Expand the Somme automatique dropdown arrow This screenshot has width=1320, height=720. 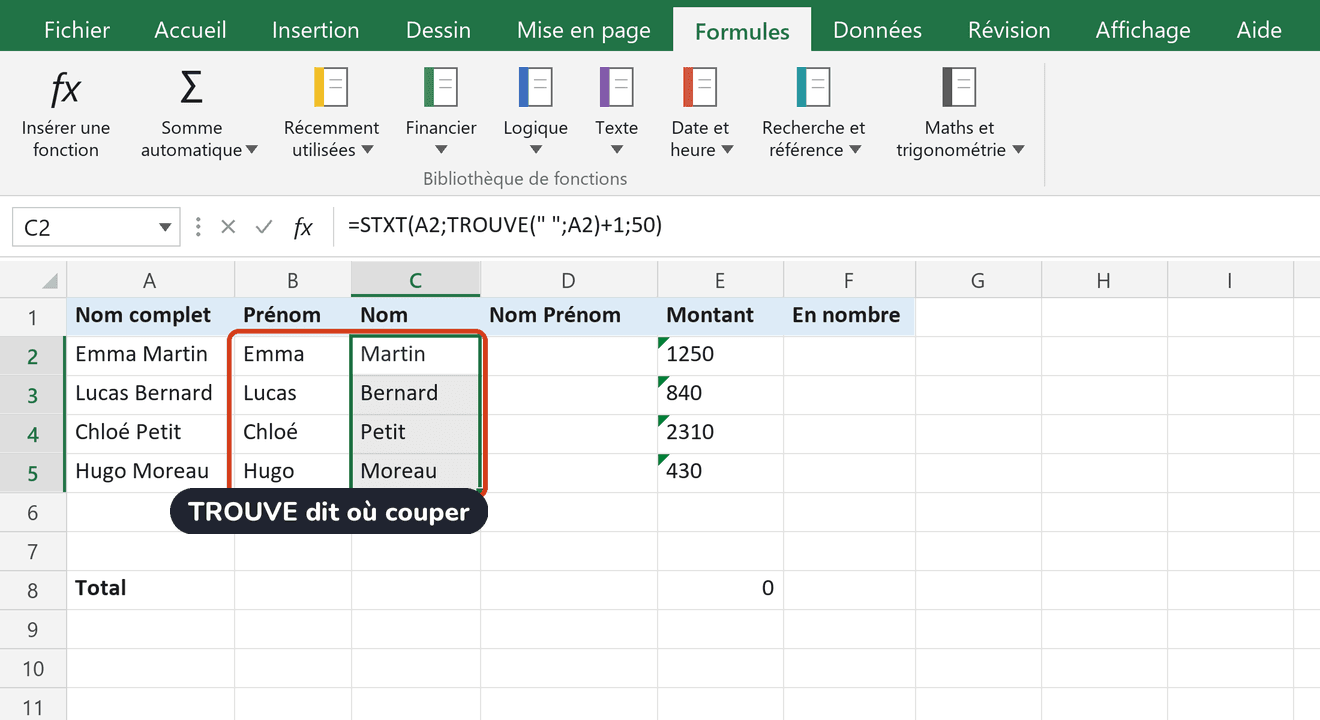[252, 150]
